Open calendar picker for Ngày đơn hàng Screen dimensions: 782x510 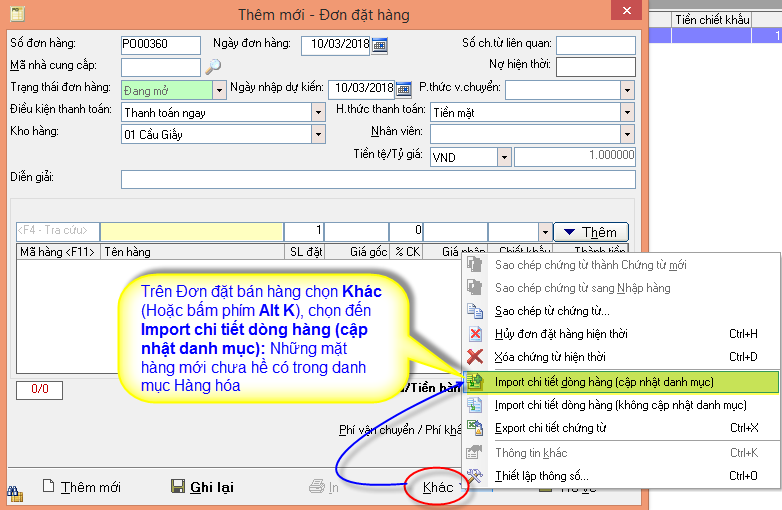click(x=379, y=45)
